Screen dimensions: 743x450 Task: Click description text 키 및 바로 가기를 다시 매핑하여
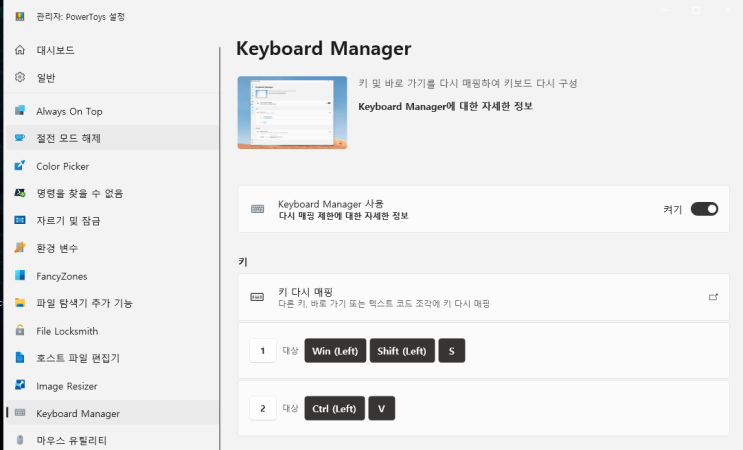point(468,83)
